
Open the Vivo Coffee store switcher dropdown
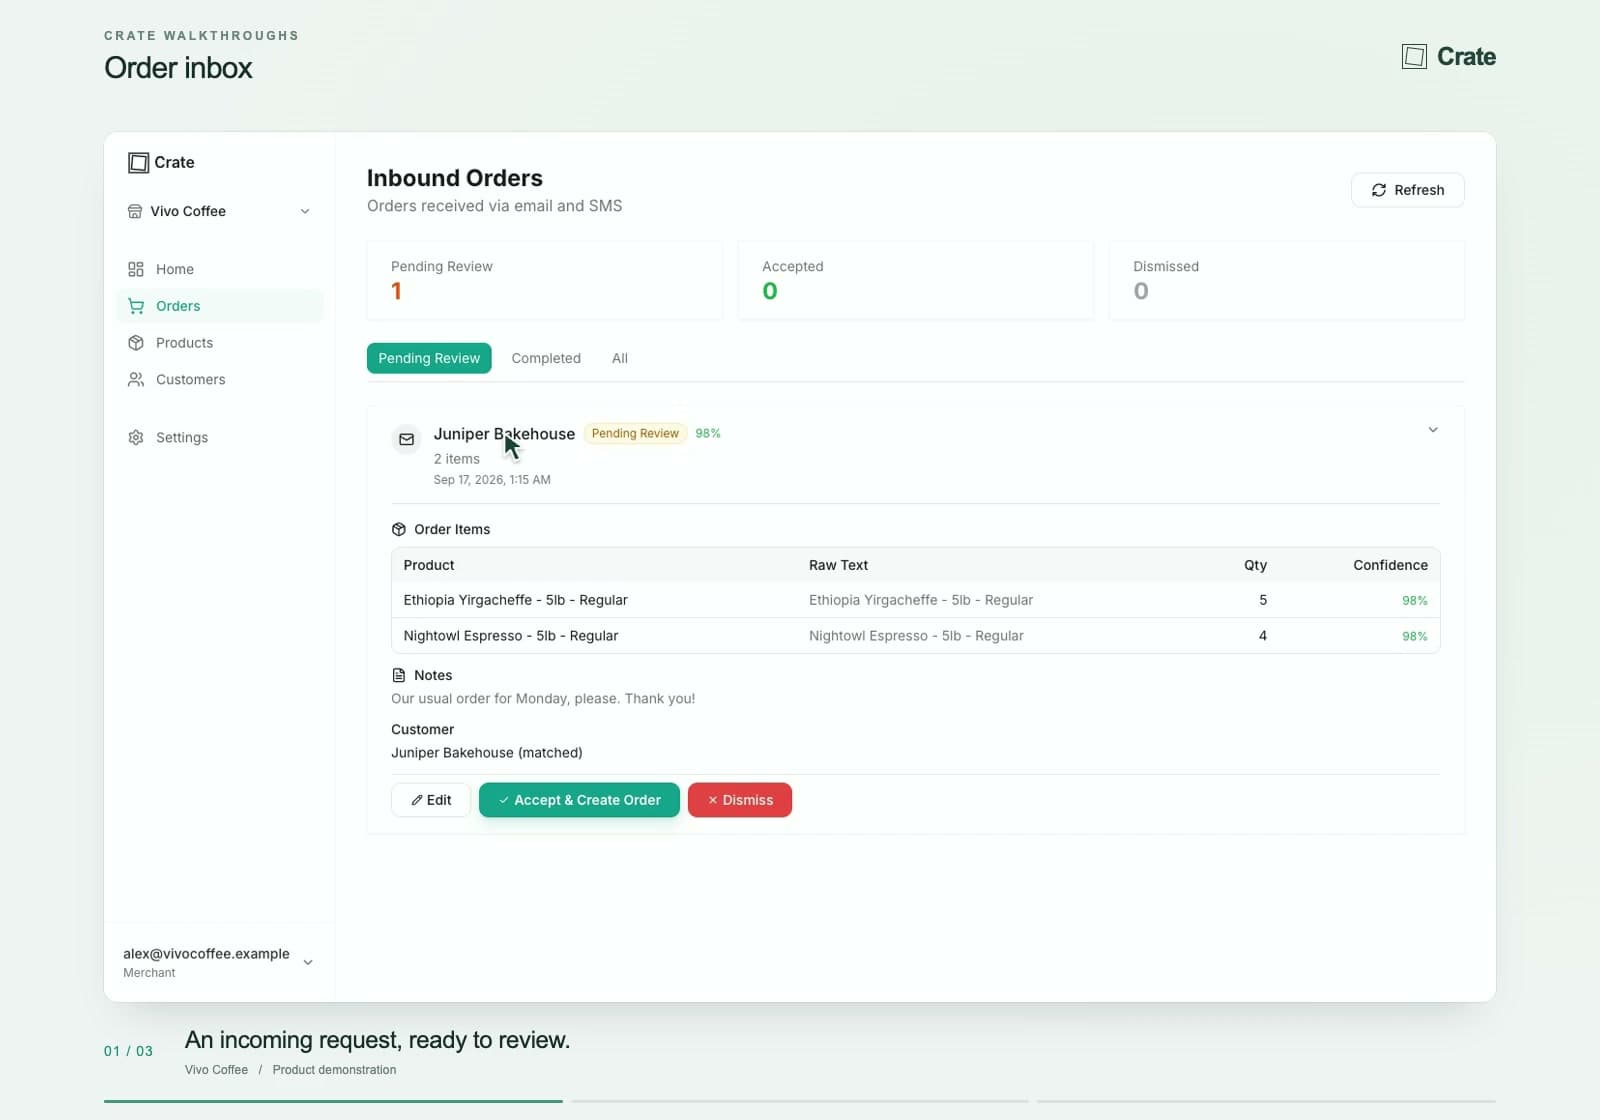pos(219,211)
